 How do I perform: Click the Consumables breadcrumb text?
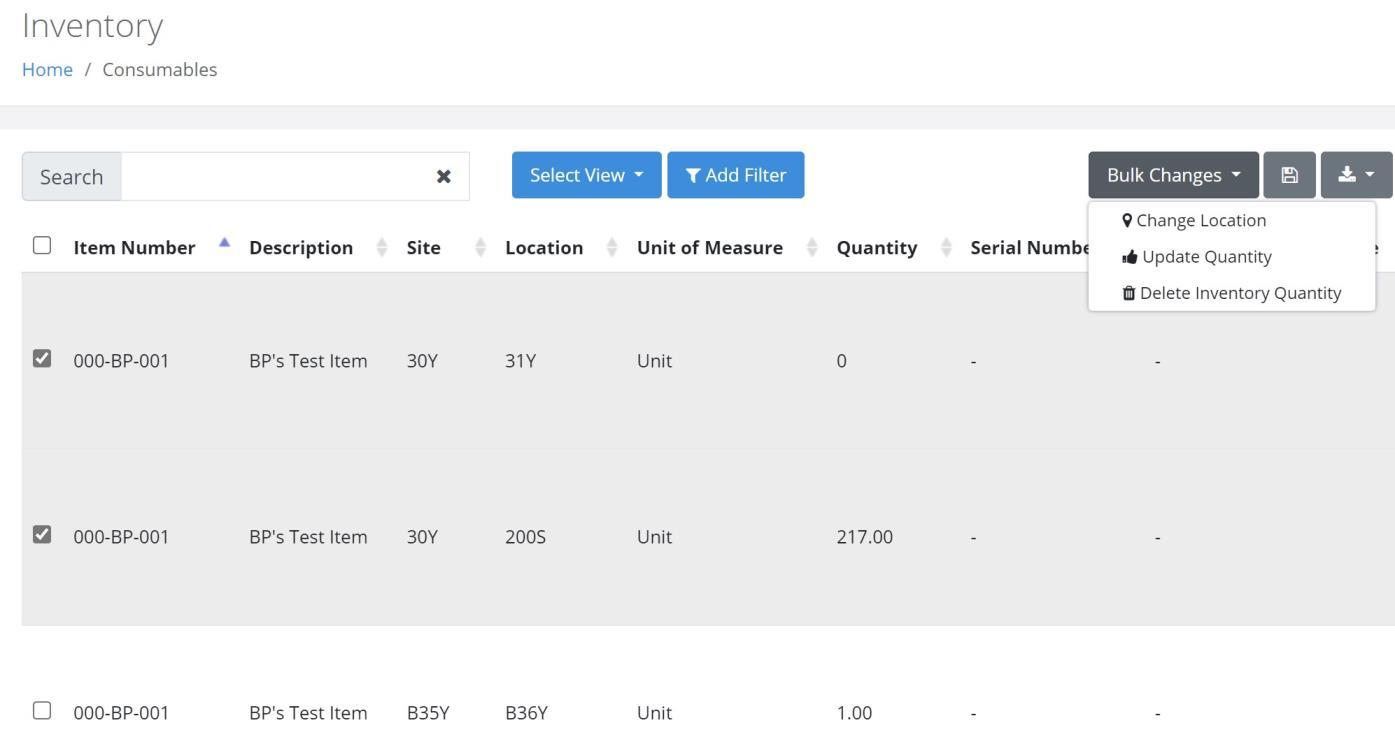click(160, 69)
